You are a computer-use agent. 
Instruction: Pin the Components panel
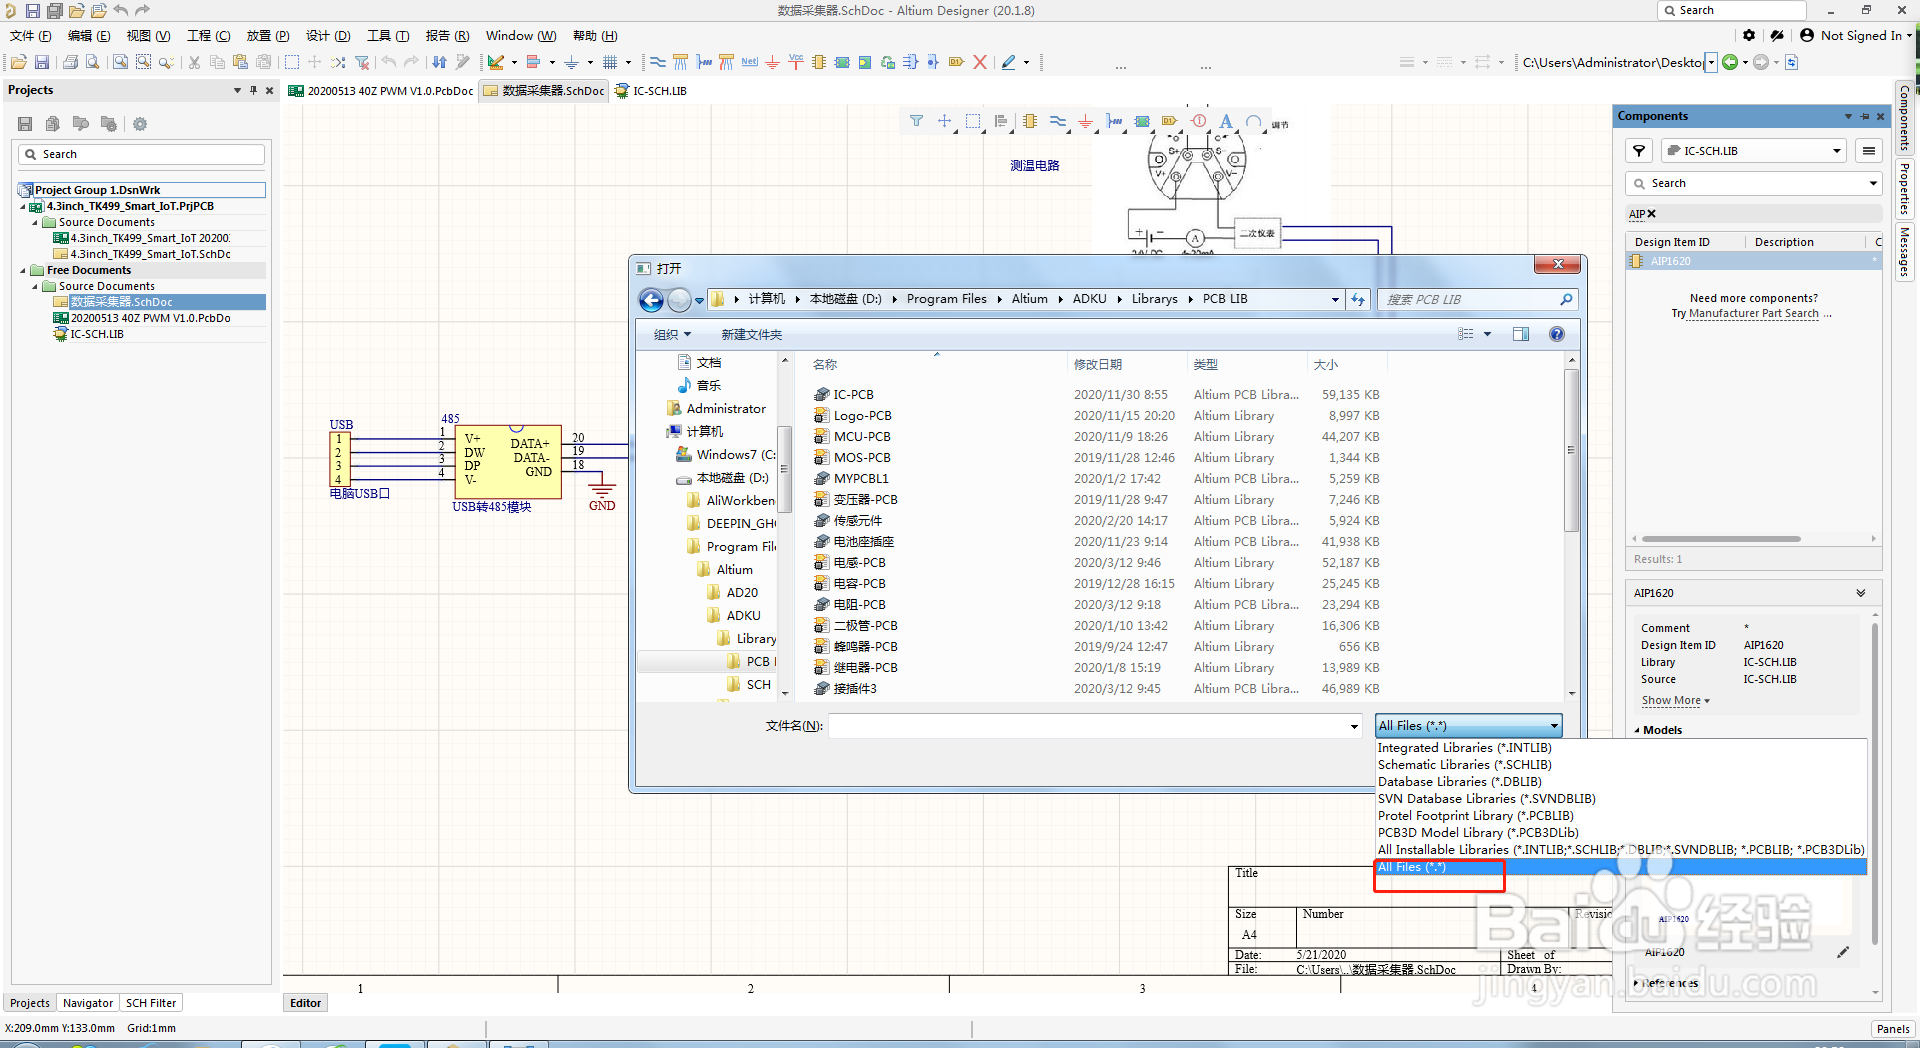(1864, 116)
